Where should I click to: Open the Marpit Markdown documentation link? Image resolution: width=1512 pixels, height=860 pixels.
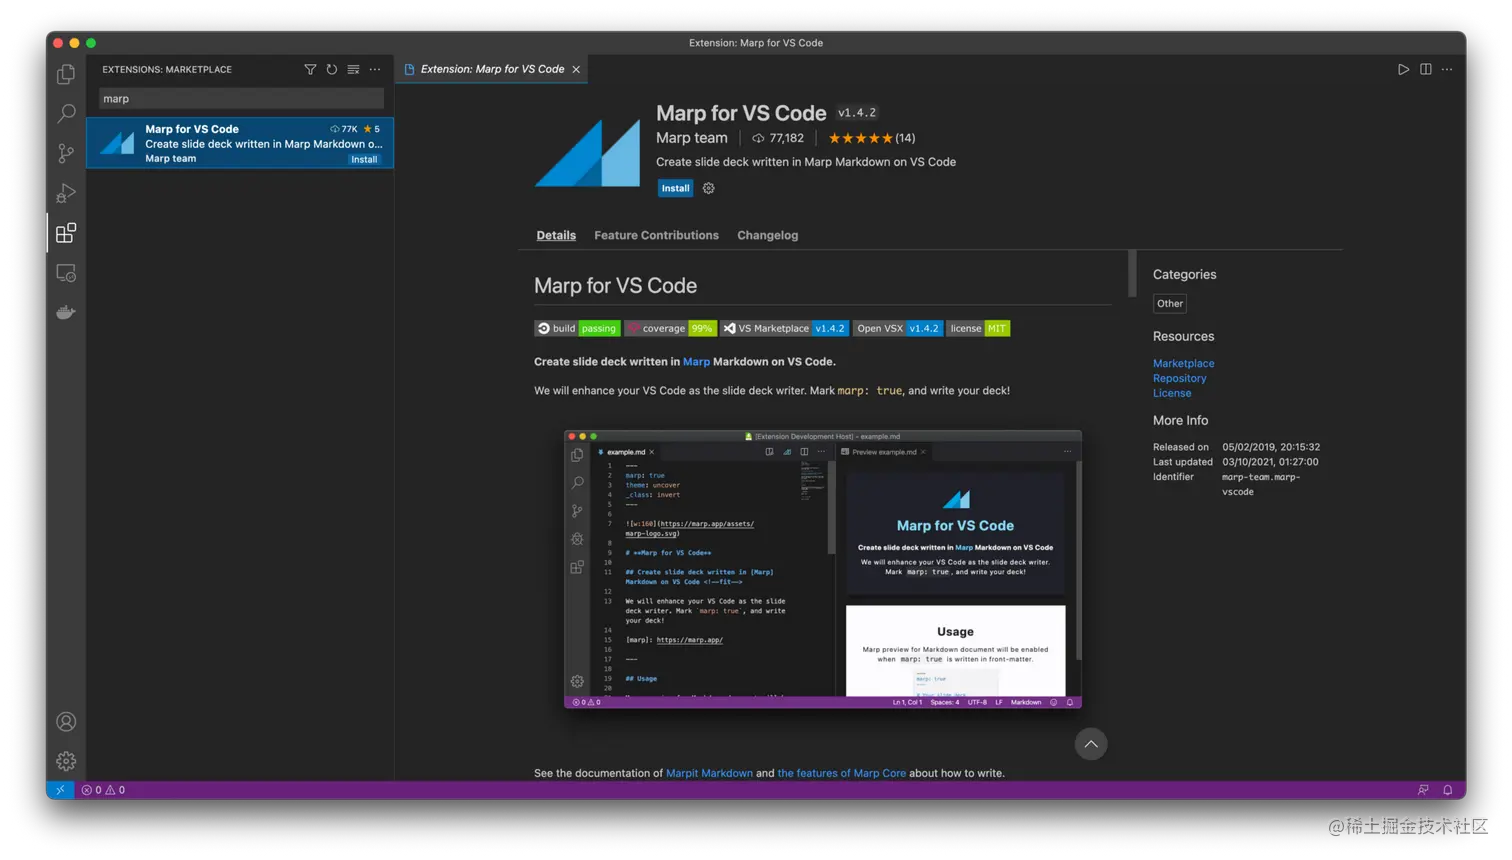[x=709, y=773]
